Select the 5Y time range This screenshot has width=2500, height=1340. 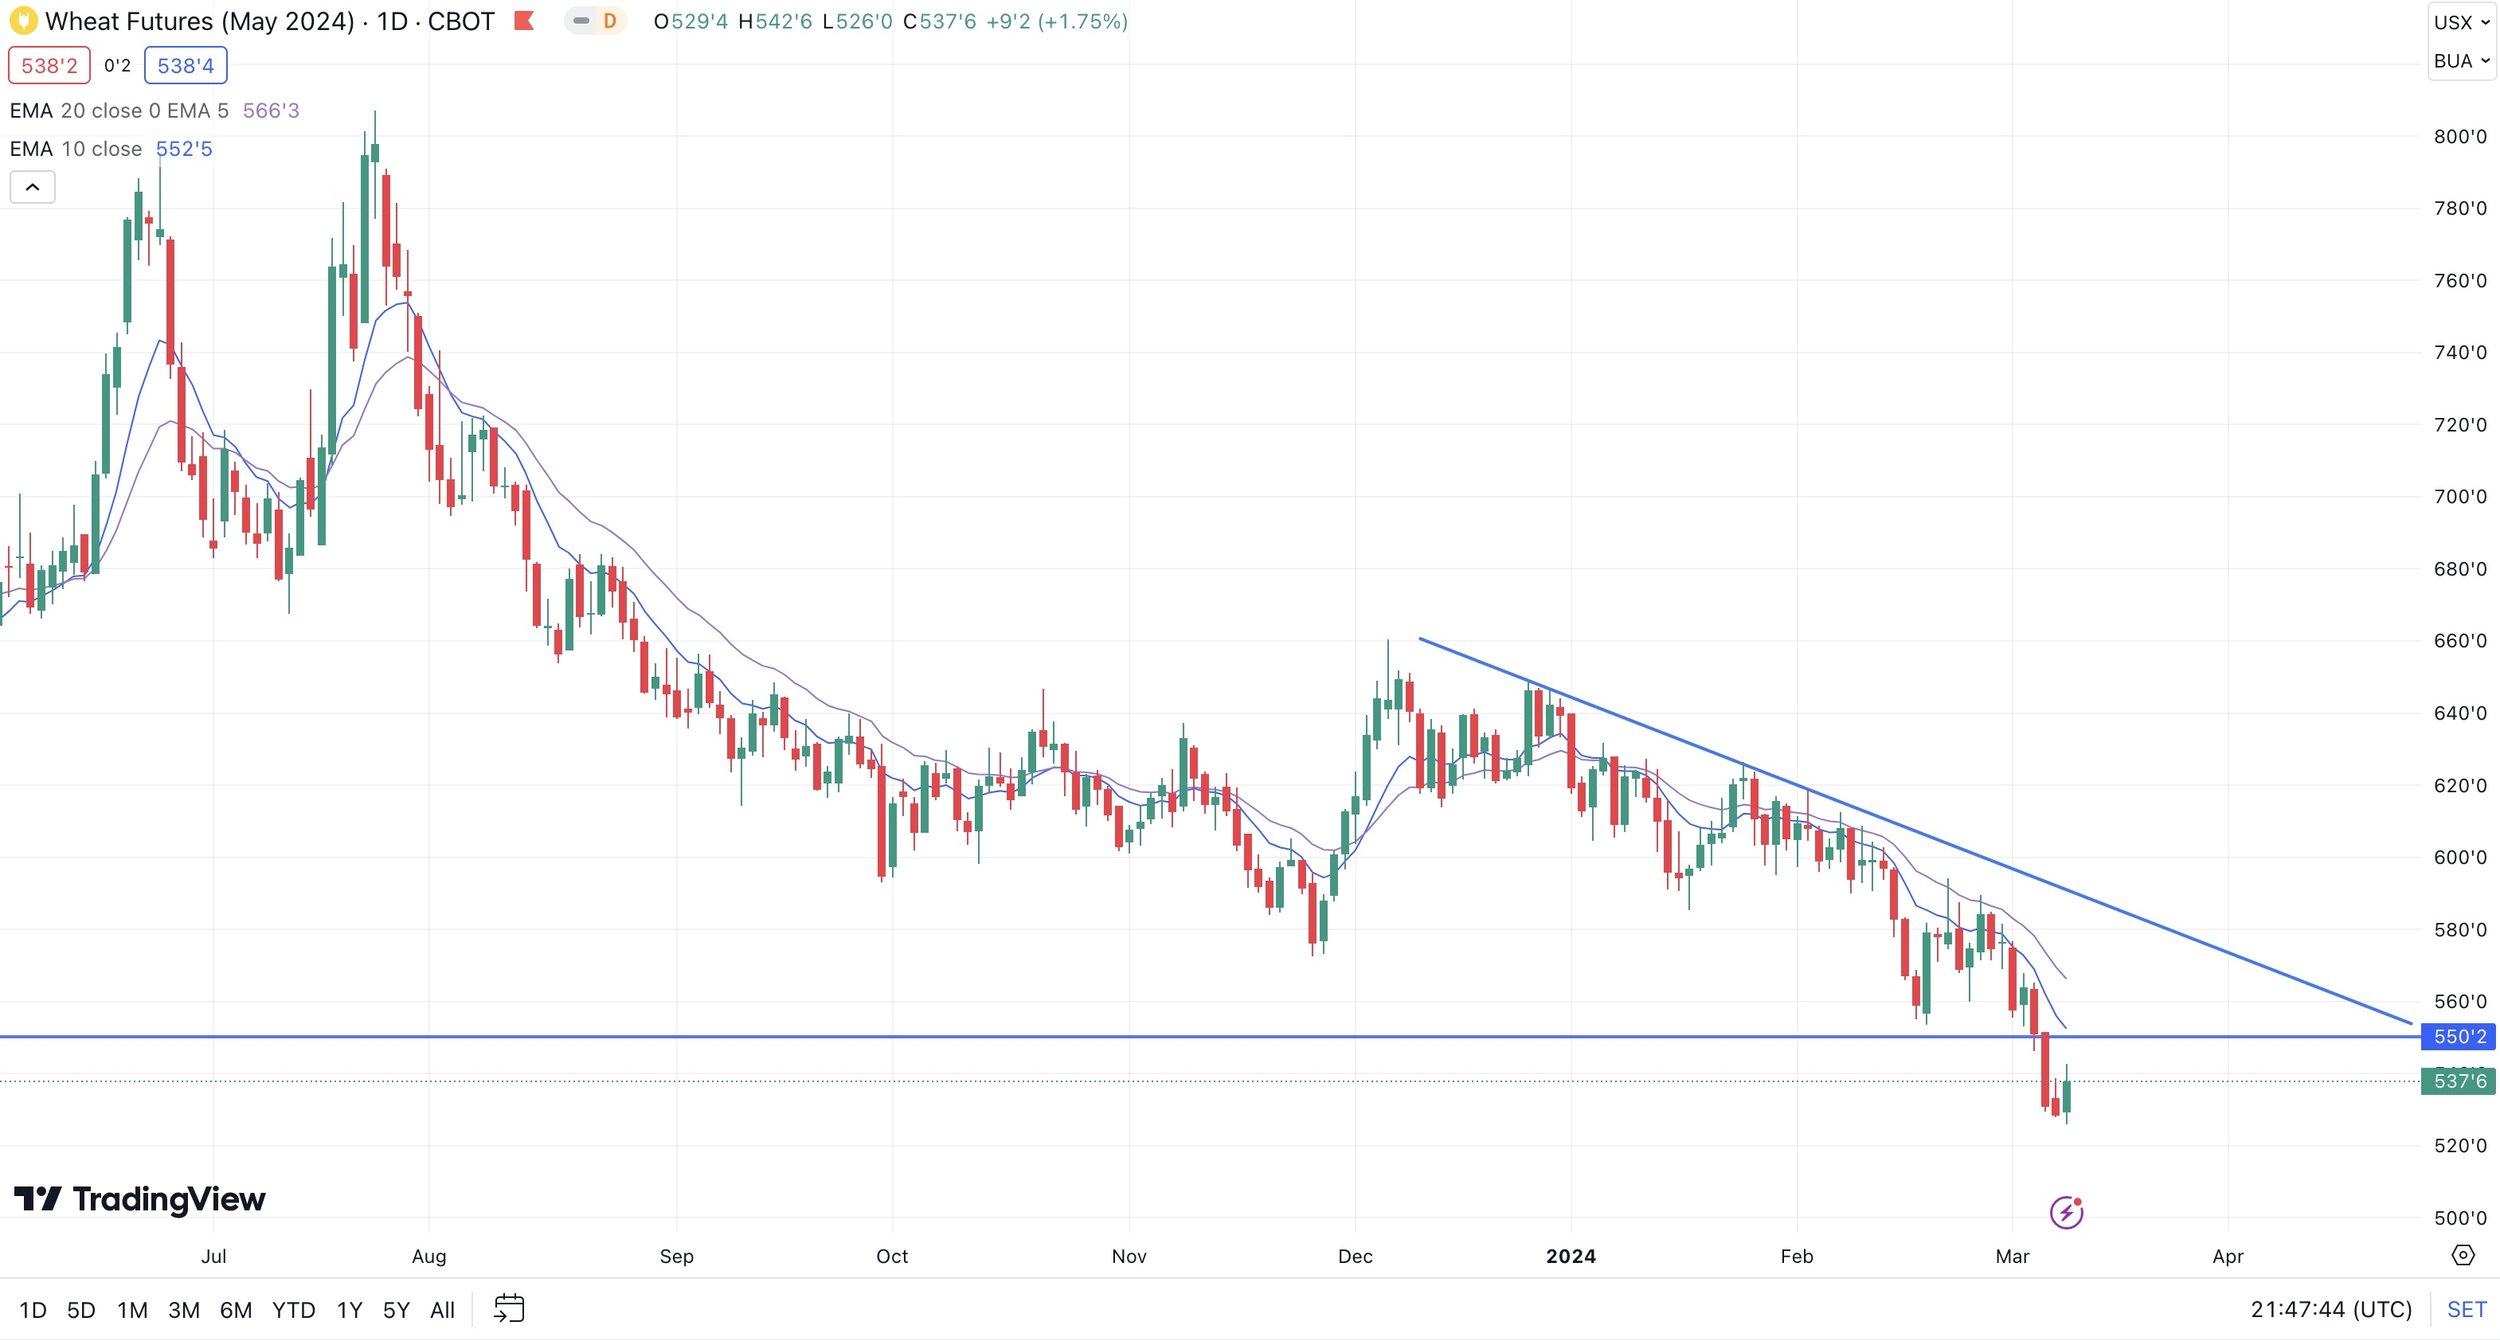click(x=396, y=1310)
